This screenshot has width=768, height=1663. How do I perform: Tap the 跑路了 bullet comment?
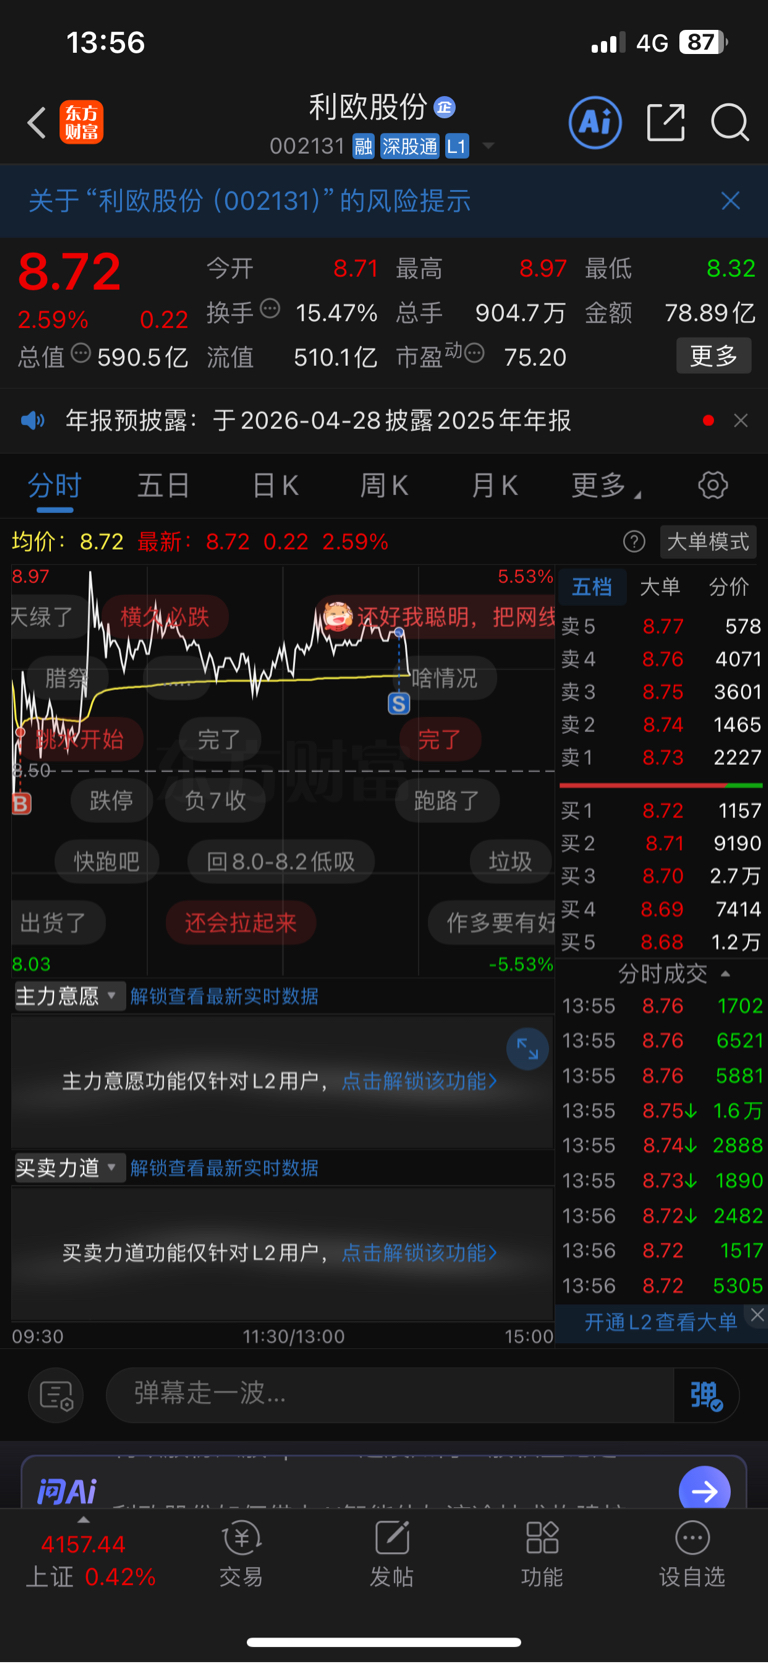pyautogui.click(x=447, y=800)
